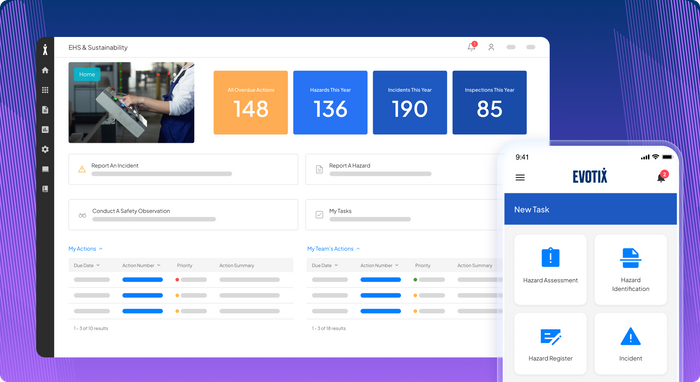
Task: Click the Report An Incident card
Action: click(183, 169)
